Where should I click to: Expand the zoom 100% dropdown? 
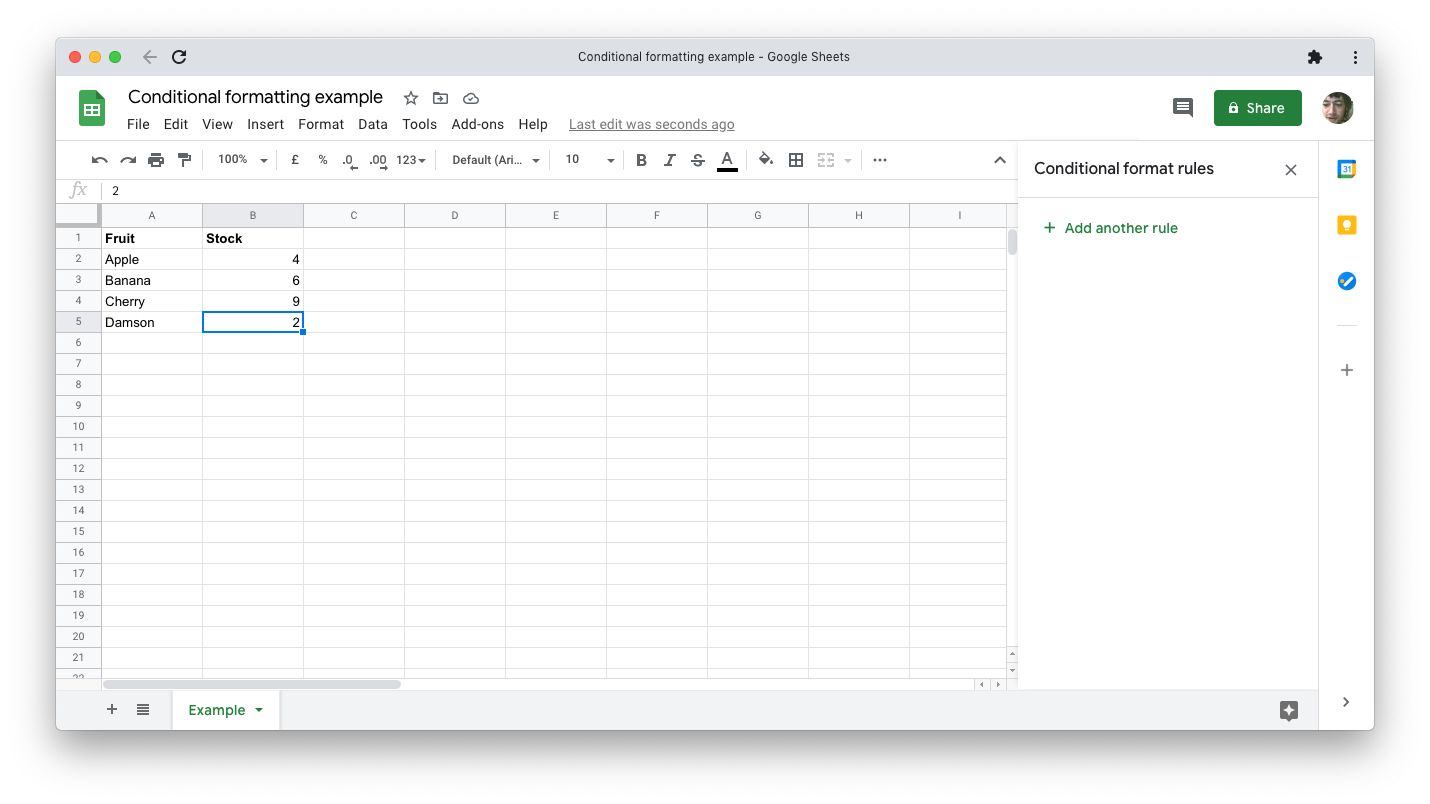click(243, 160)
